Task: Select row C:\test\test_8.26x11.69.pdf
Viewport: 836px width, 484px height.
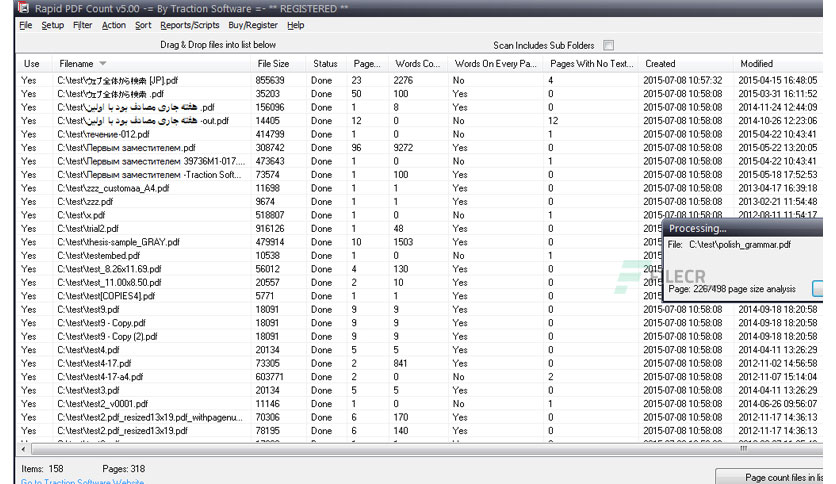Action: (x=339, y=269)
